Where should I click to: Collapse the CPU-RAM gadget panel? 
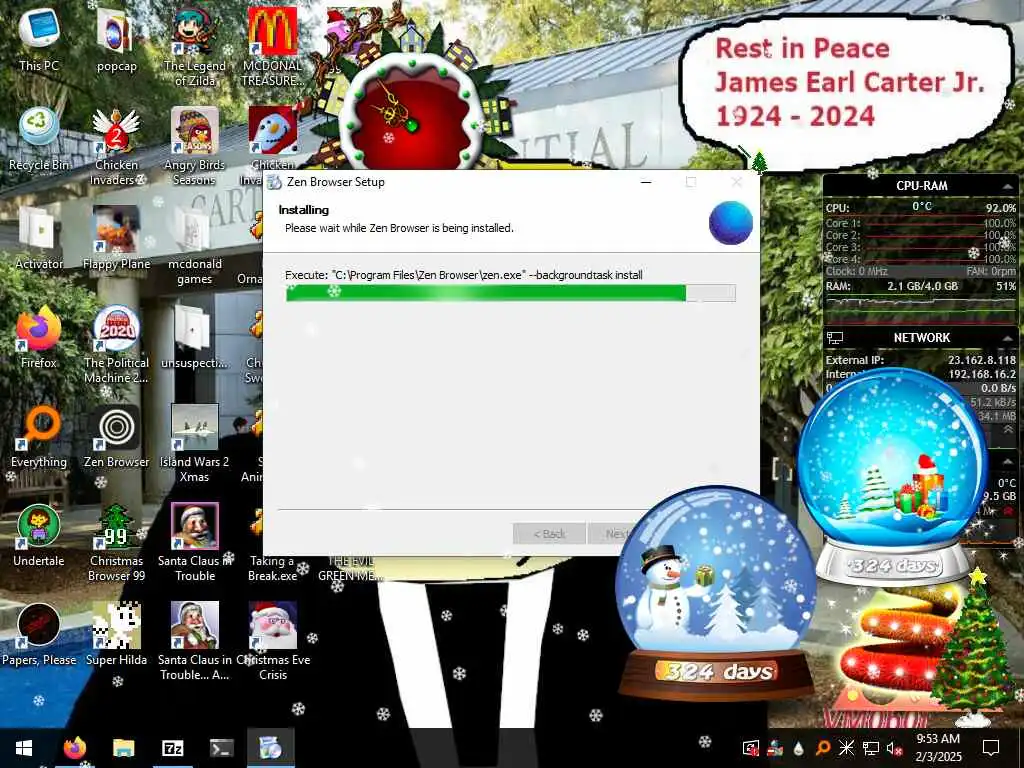click(x=1008, y=187)
